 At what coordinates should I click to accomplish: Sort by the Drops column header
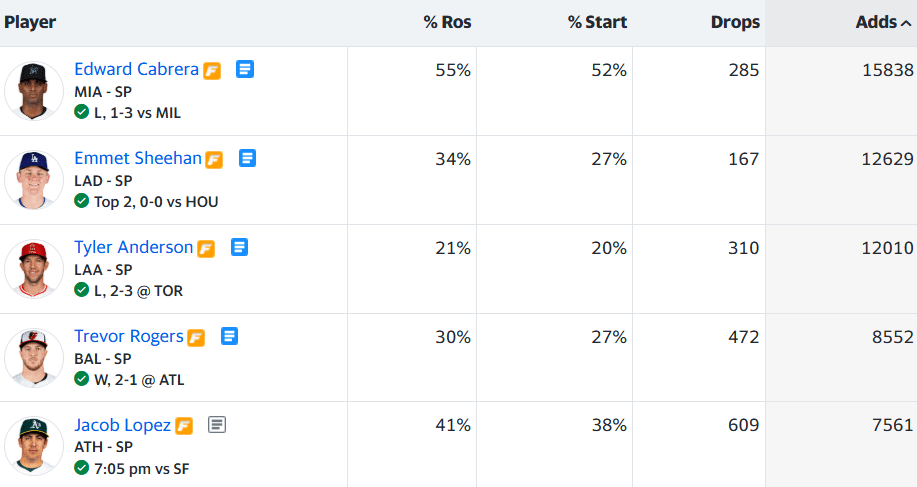point(735,22)
